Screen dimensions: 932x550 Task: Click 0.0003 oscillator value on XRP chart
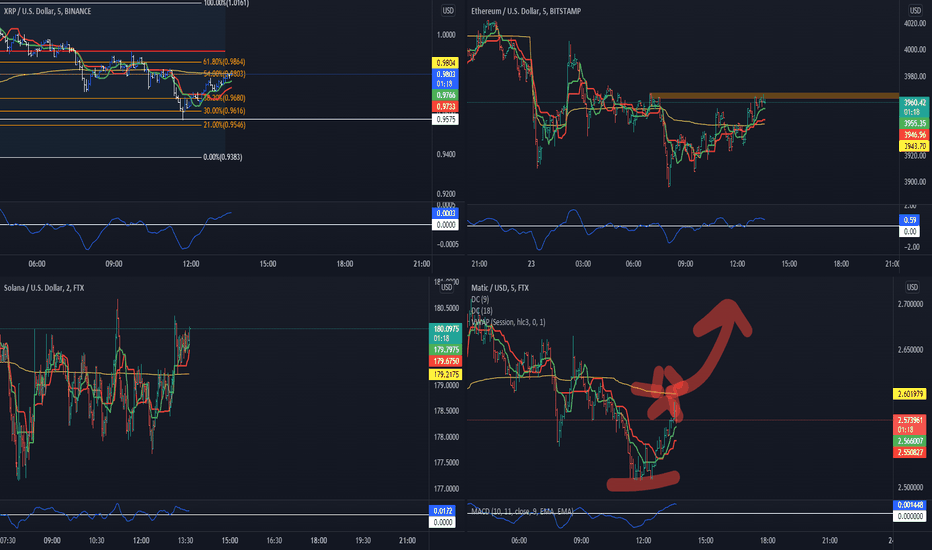click(x=445, y=213)
